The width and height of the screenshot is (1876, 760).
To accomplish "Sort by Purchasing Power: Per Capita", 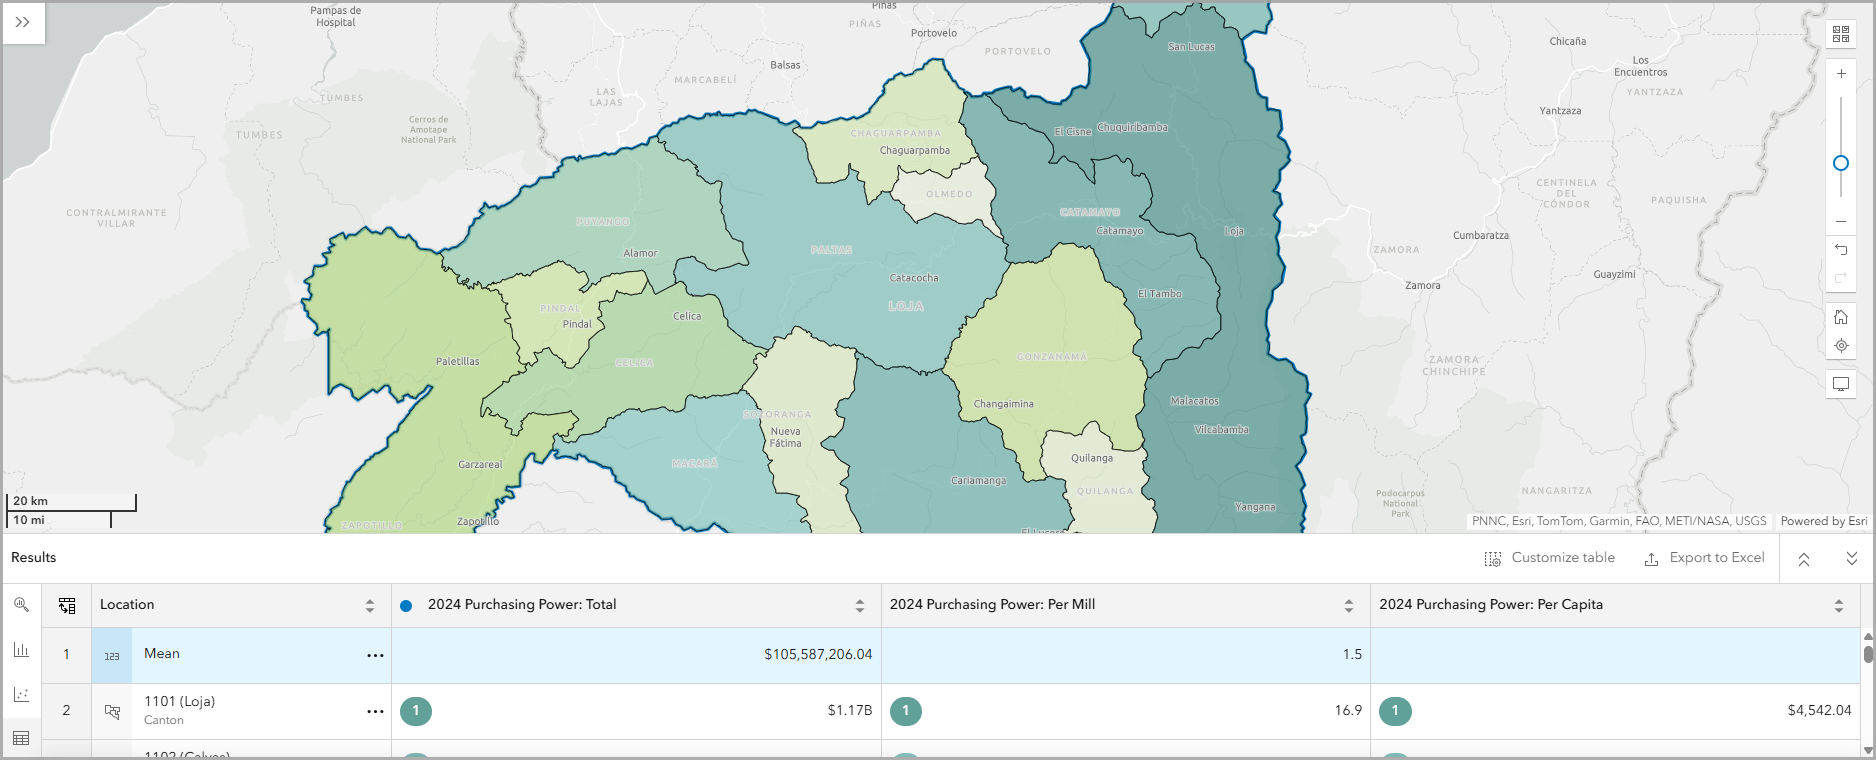I will coord(1839,606).
